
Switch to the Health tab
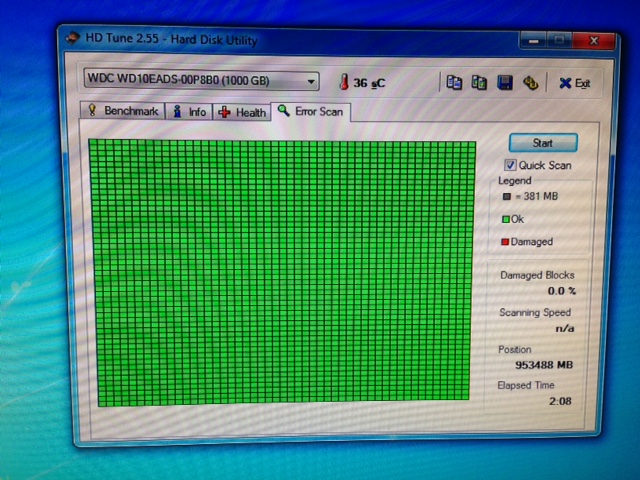(x=242, y=112)
